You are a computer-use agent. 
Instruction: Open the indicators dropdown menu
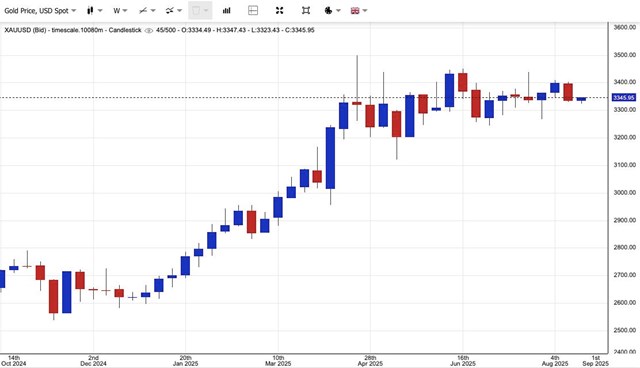pos(173,11)
